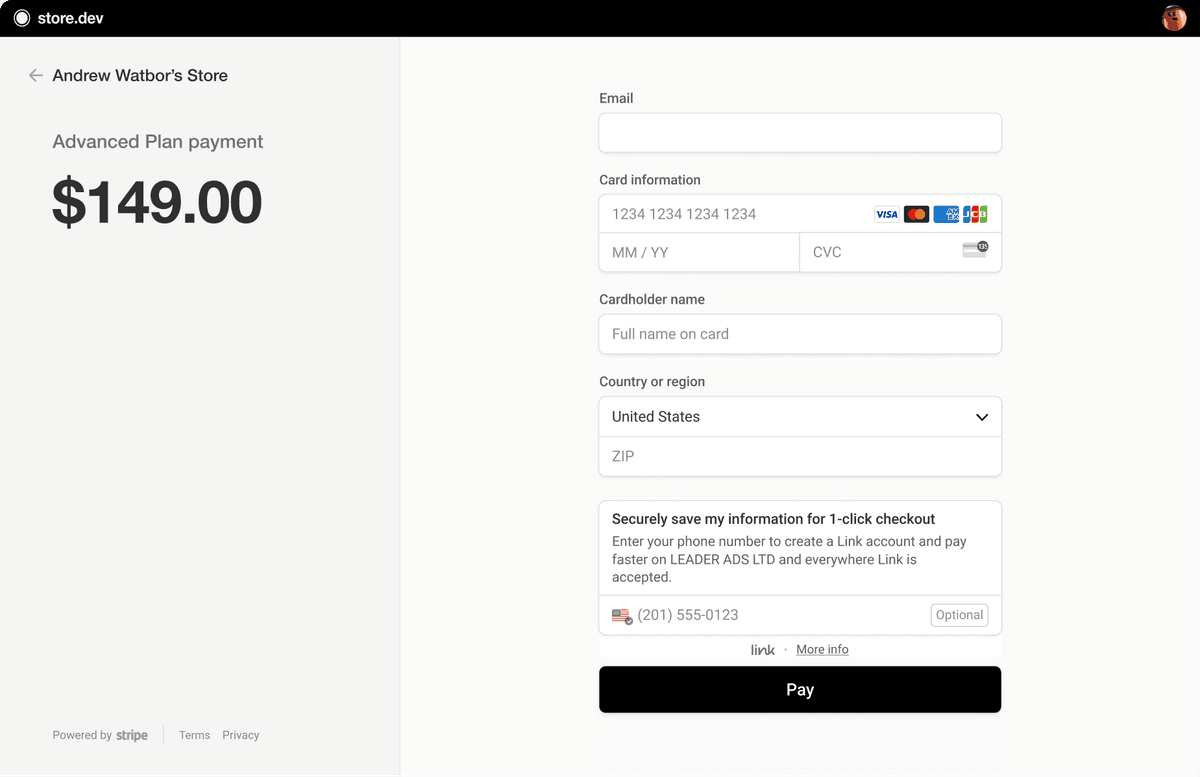Click the store.dev circular logo icon

point(21,18)
